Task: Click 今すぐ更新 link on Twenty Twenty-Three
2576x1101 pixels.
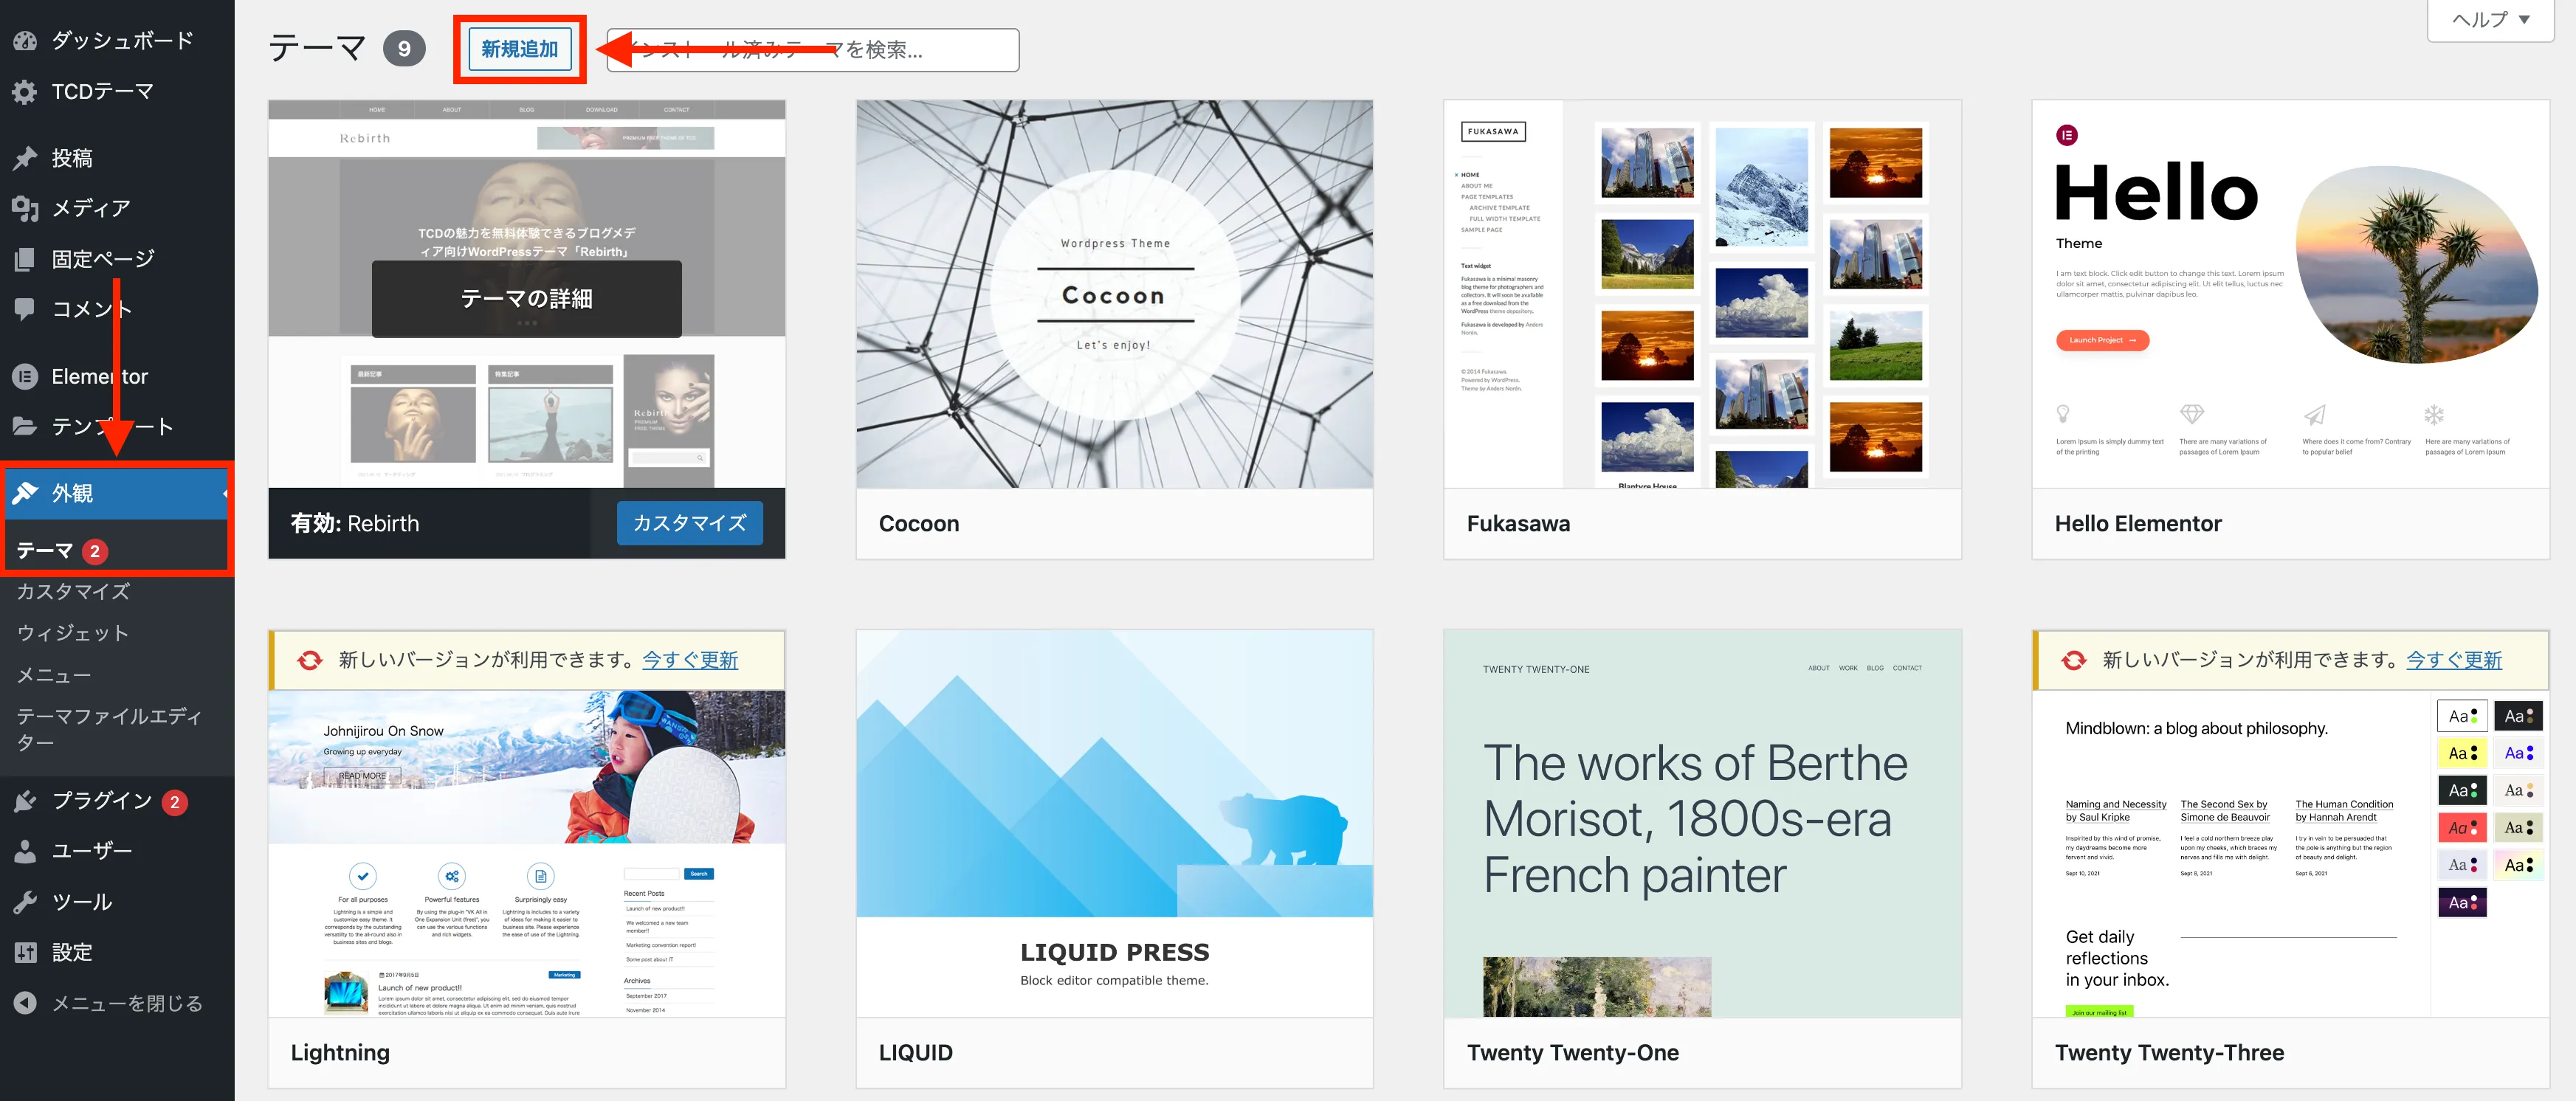Action: [2454, 660]
